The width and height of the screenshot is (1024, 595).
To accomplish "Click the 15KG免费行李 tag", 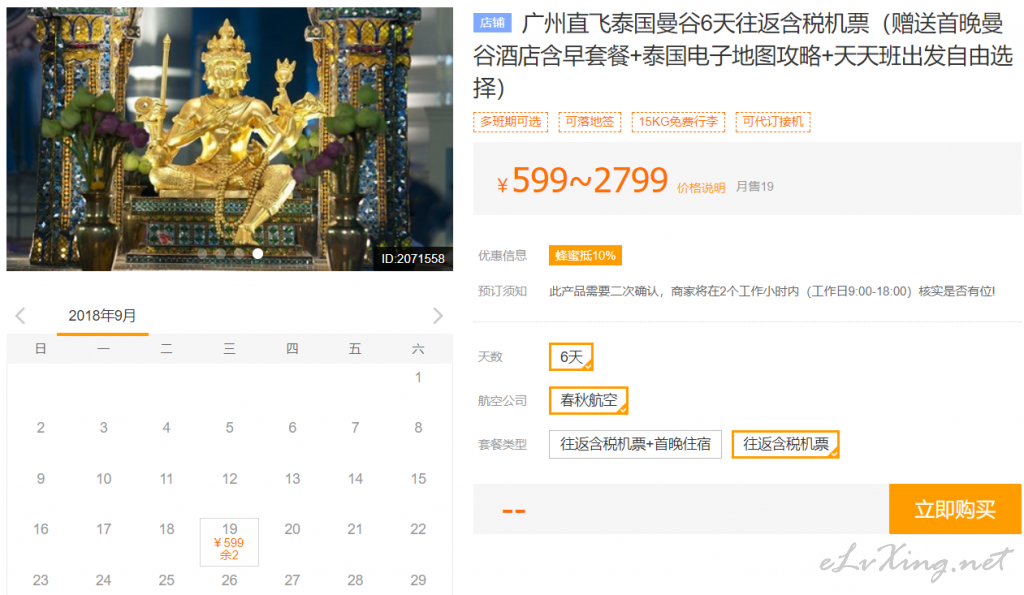I will 678,121.
